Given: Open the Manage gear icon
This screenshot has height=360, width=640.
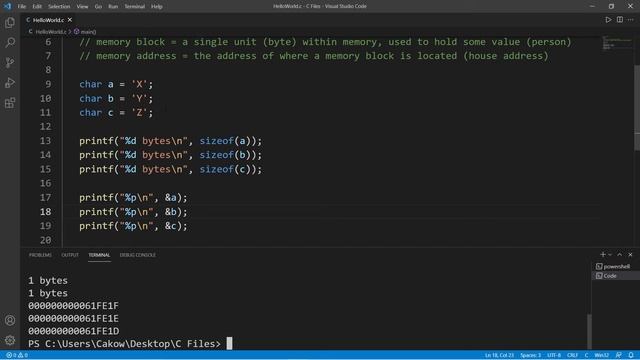Looking at the screenshot, I should point(10,340).
